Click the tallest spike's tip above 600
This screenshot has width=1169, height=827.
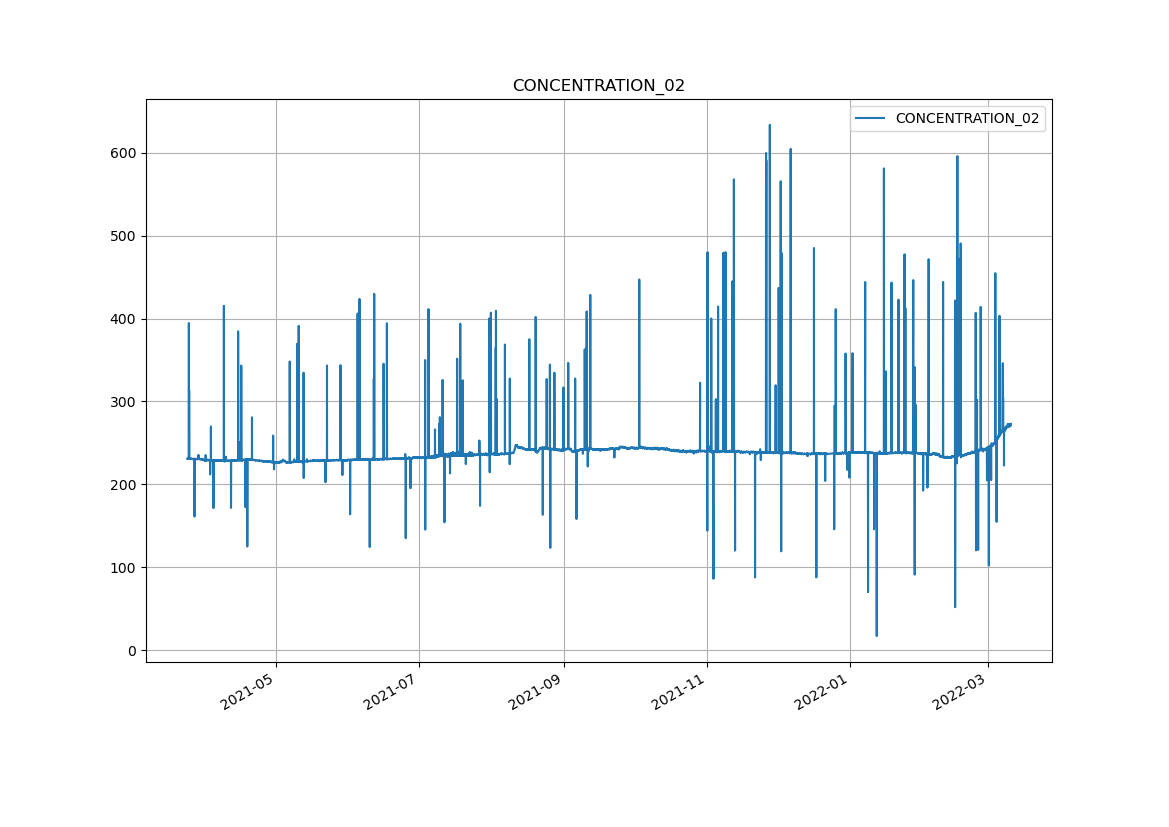coord(769,125)
